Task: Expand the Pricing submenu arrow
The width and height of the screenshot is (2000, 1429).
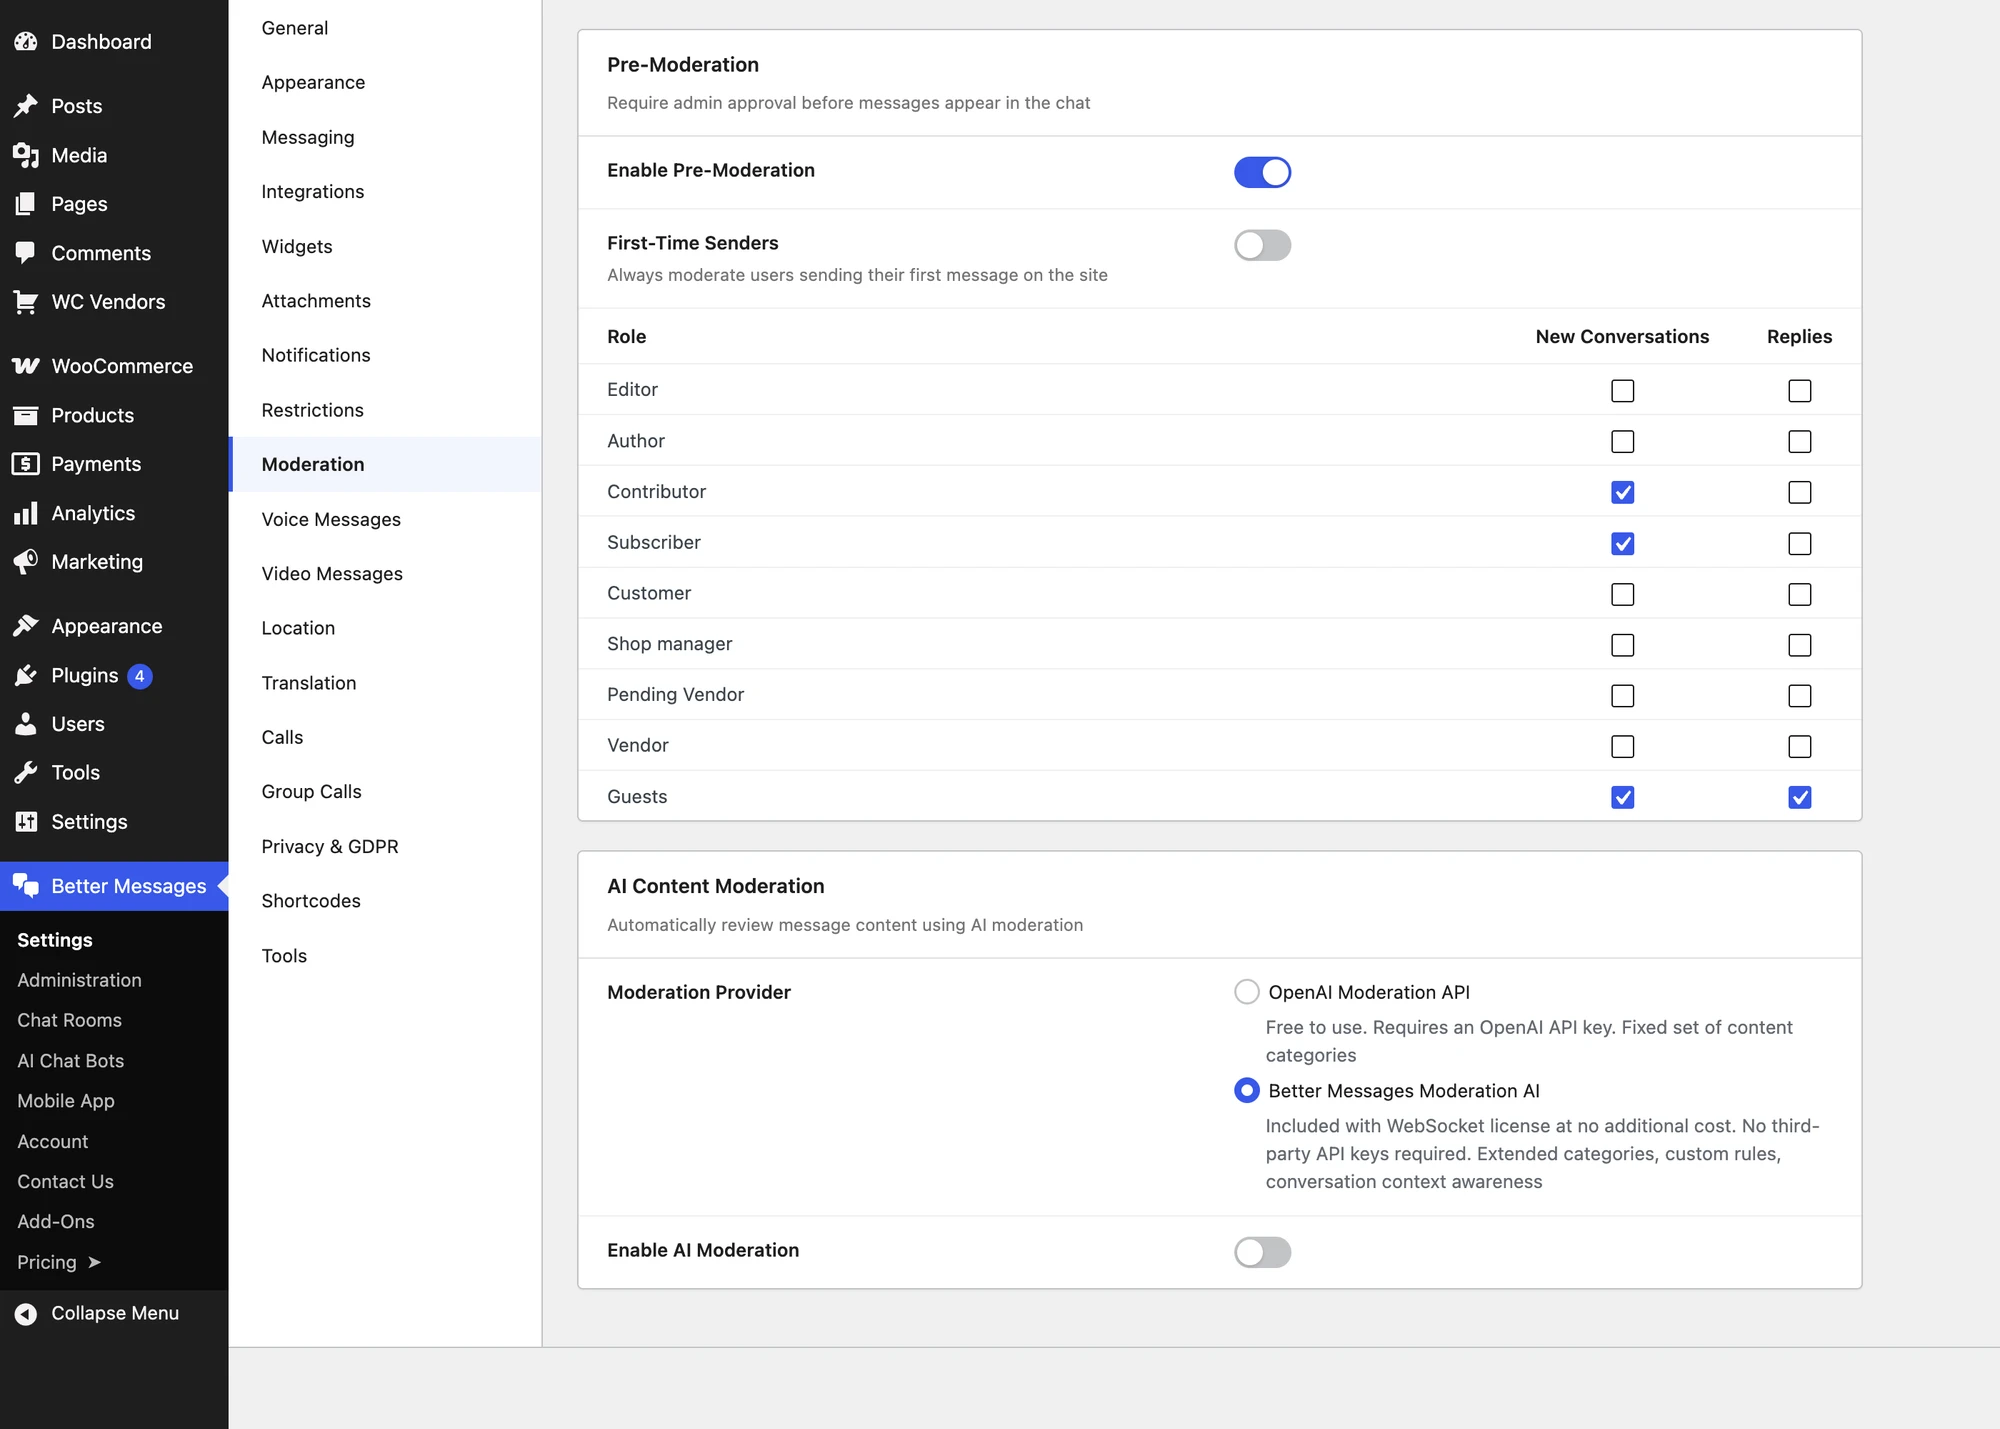Action: pyautogui.click(x=95, y=1263)
